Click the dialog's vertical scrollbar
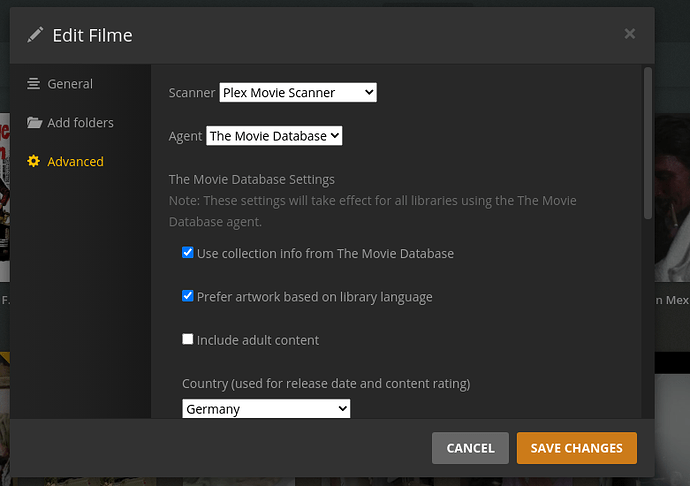This screenshot has width=690, height=486. click(648, 140)
